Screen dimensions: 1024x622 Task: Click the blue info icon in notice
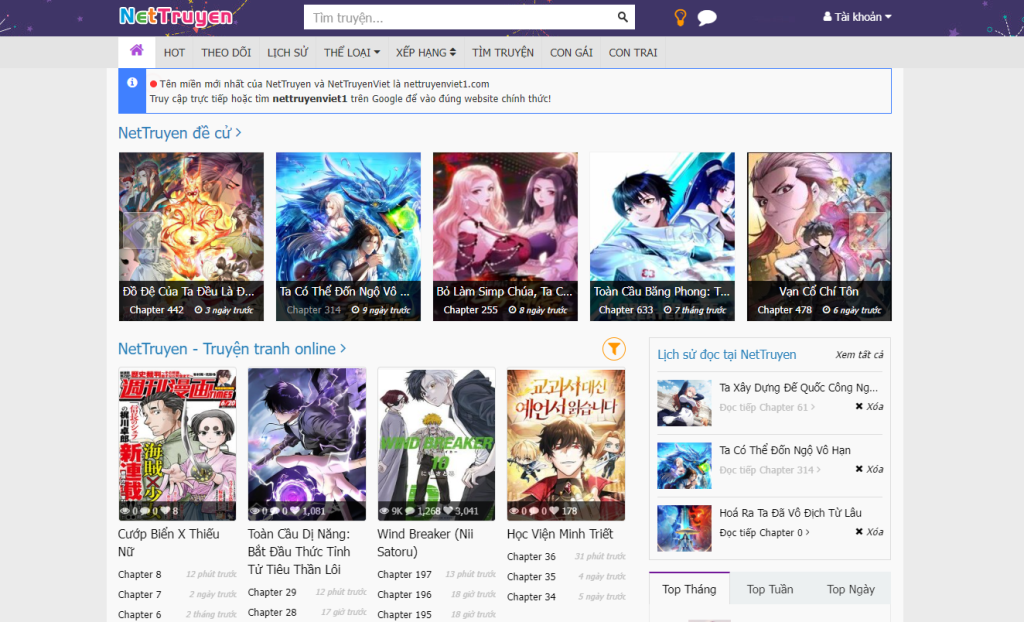click(132, 83)
